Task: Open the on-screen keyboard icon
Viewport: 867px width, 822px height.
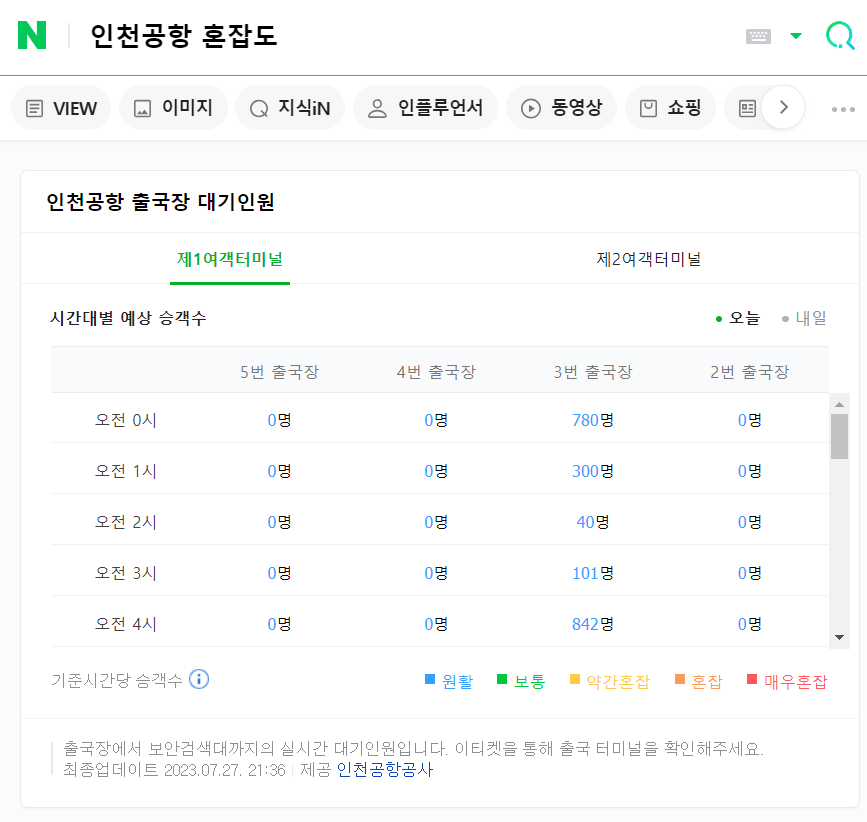Action: (x=758, y=36)
